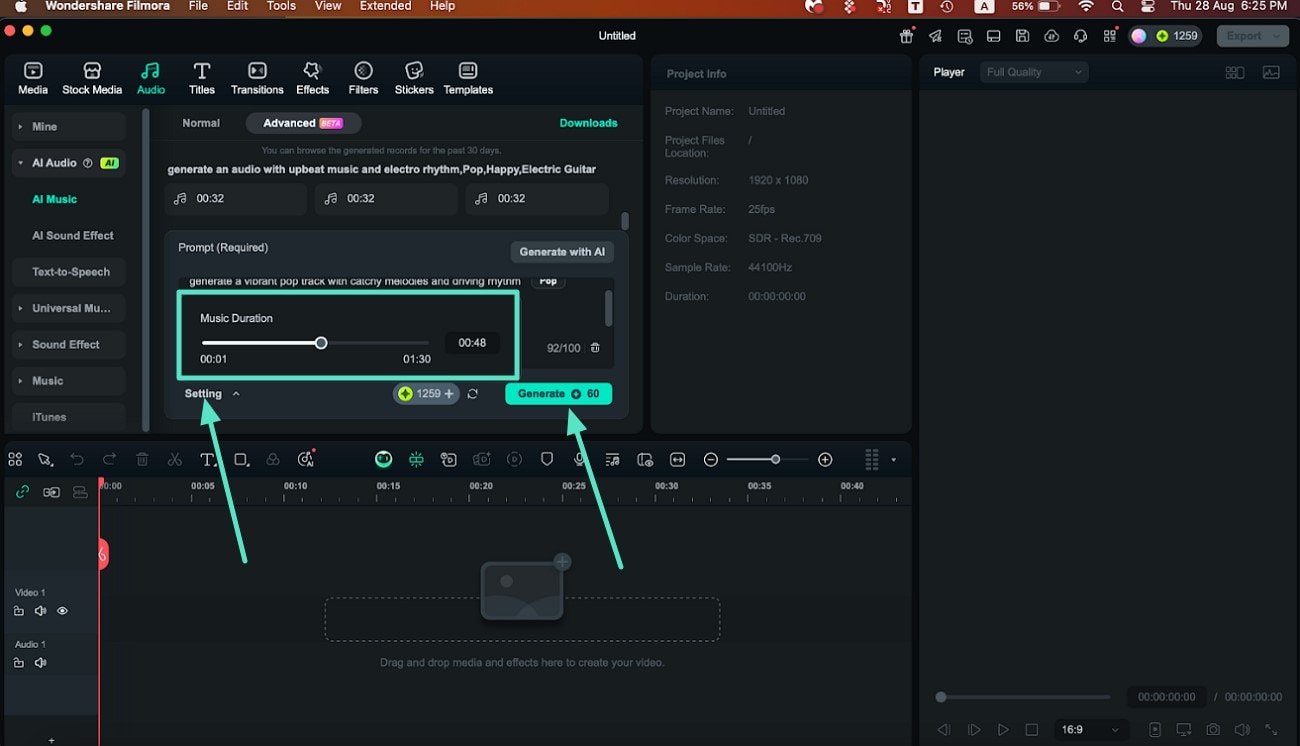Click the 00:48 duration field
This screenshot has height=746, width=1300.
tap(472, 343)
